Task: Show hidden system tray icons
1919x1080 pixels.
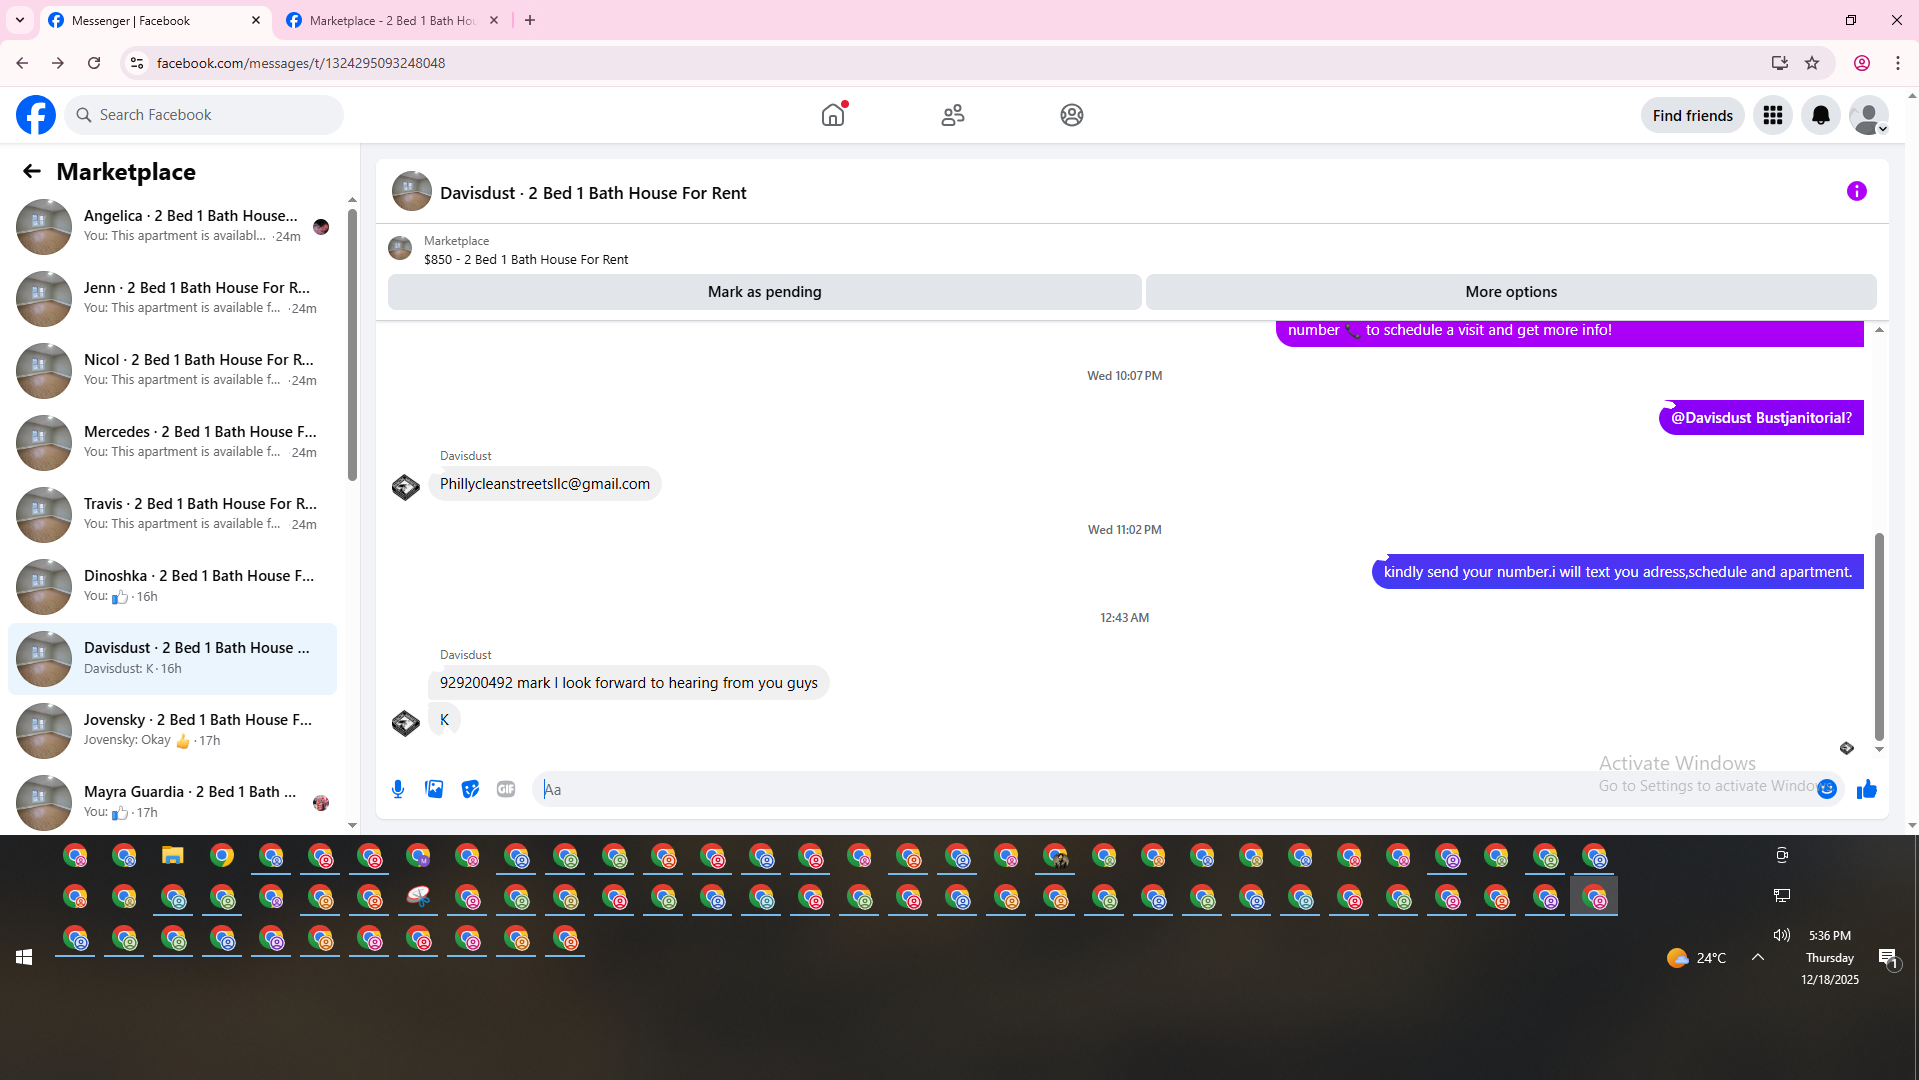Action: click(x=1758, y=958)
